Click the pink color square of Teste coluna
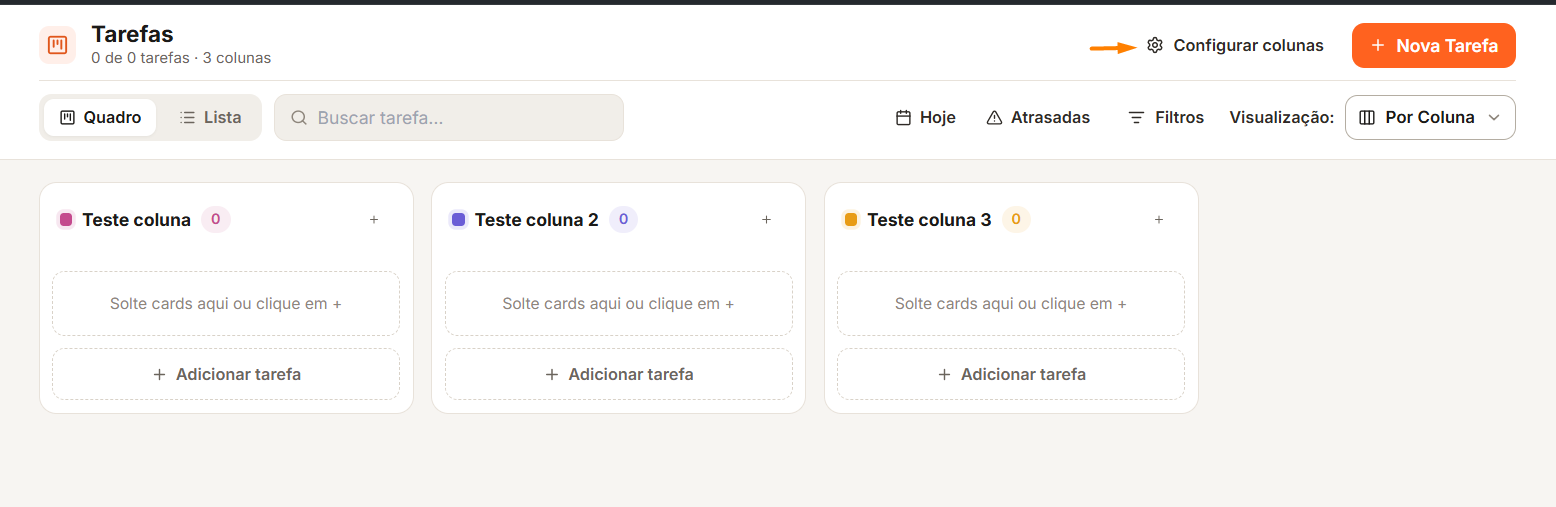1556x507 pixels. pyautogui.click(x=66, y=220)
